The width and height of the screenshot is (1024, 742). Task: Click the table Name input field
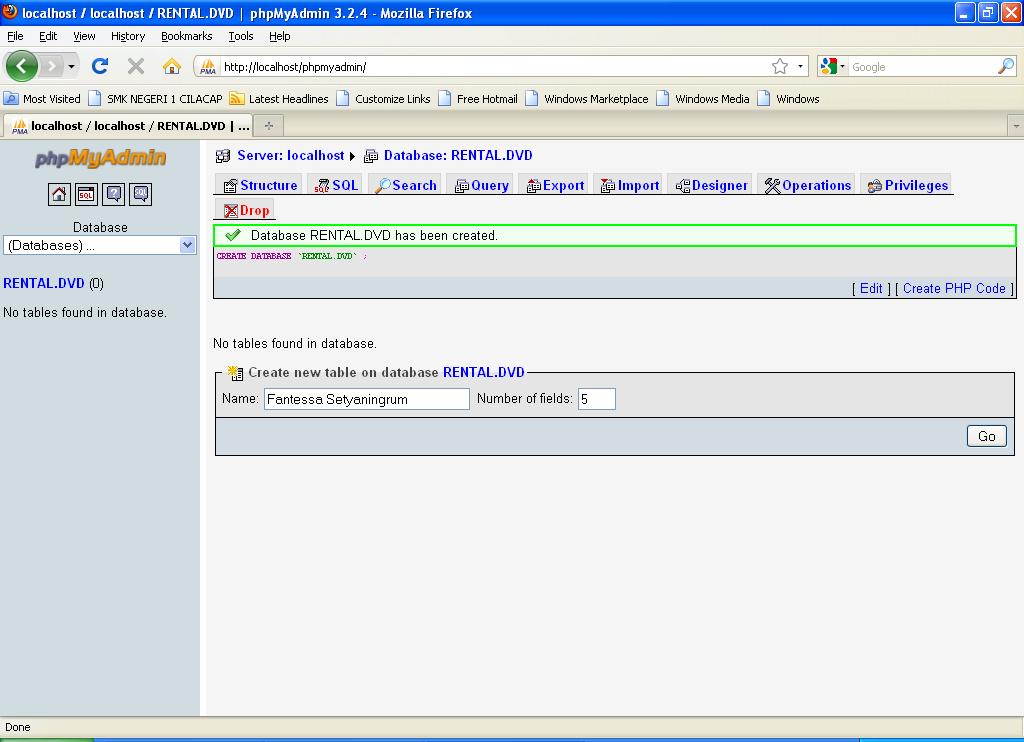(x=366, y=399)
